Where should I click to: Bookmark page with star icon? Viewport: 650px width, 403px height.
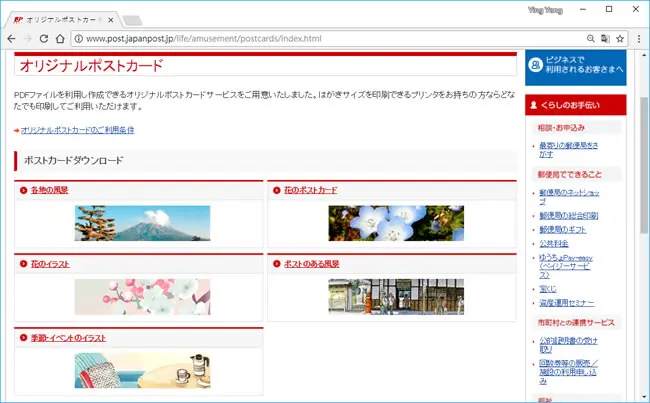pos(620,39)
